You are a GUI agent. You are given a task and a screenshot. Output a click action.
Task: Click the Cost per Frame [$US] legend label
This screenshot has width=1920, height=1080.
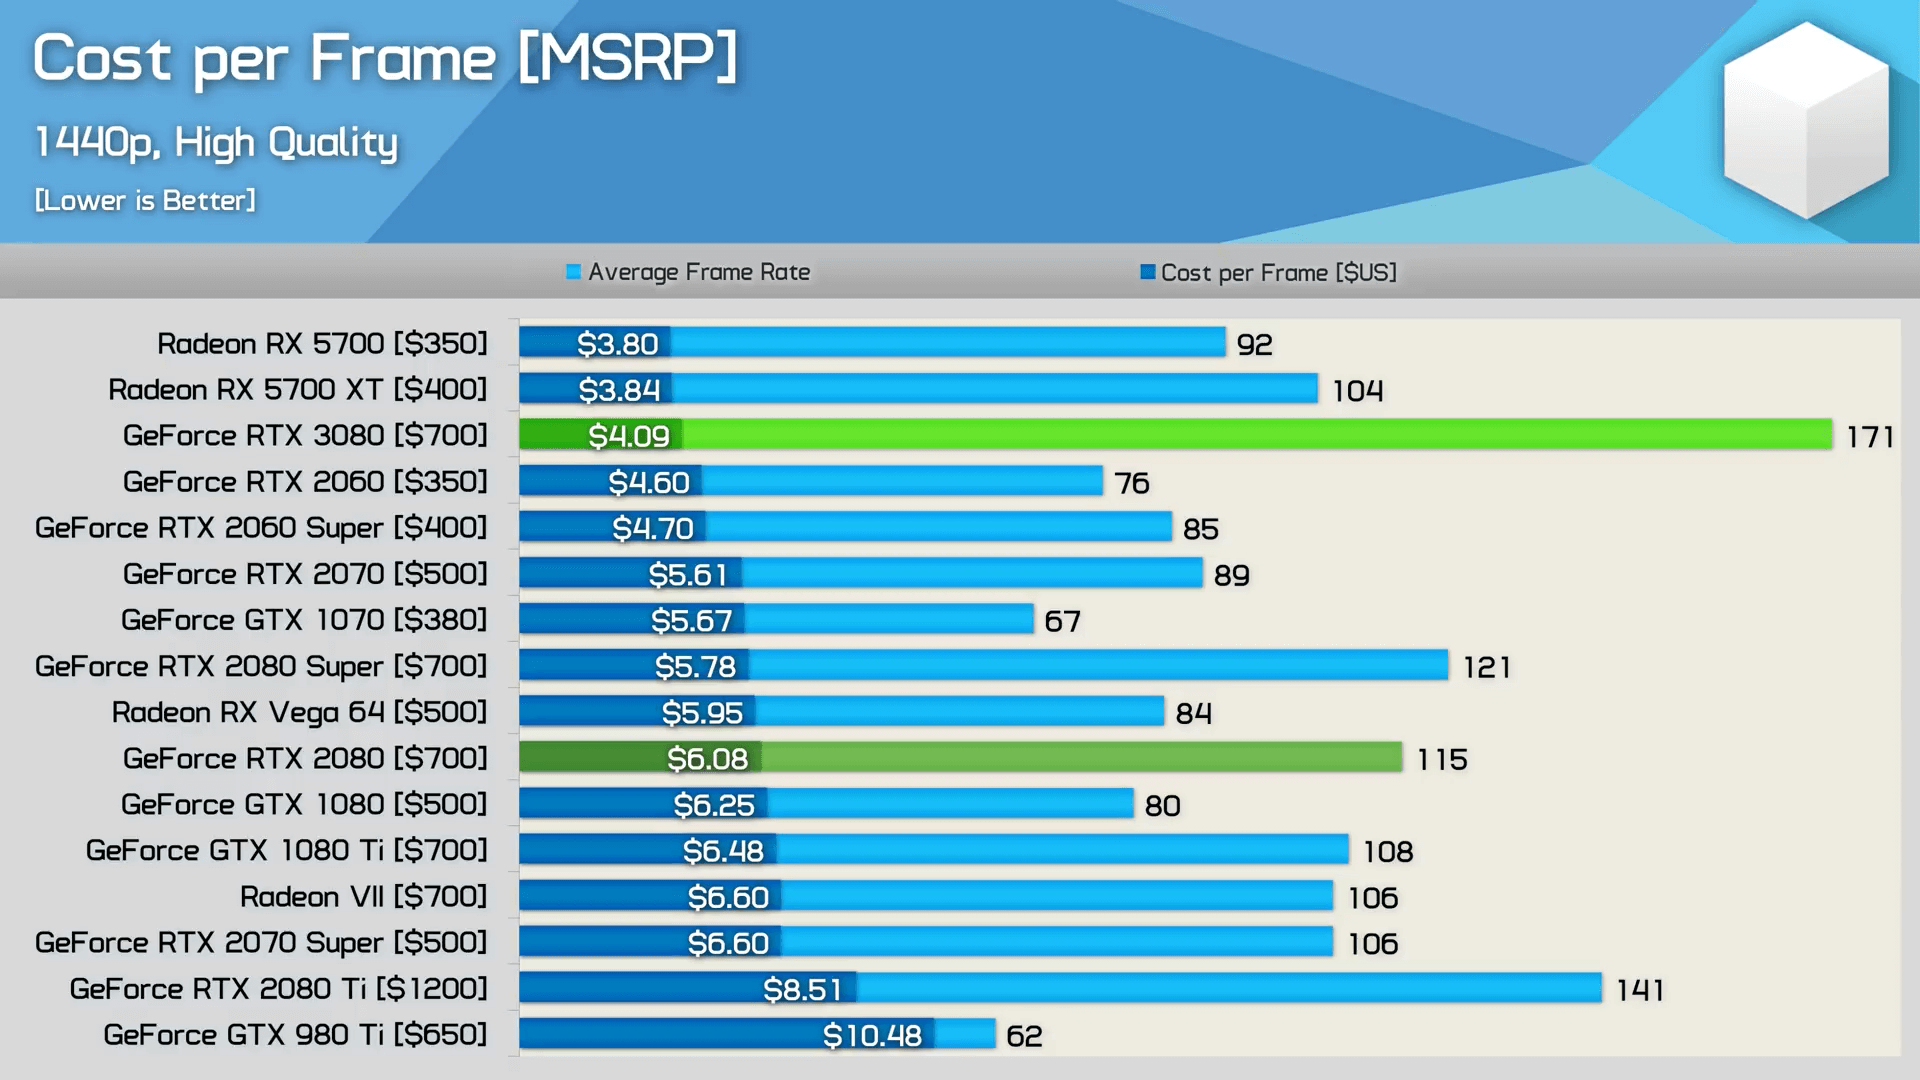1278,272
